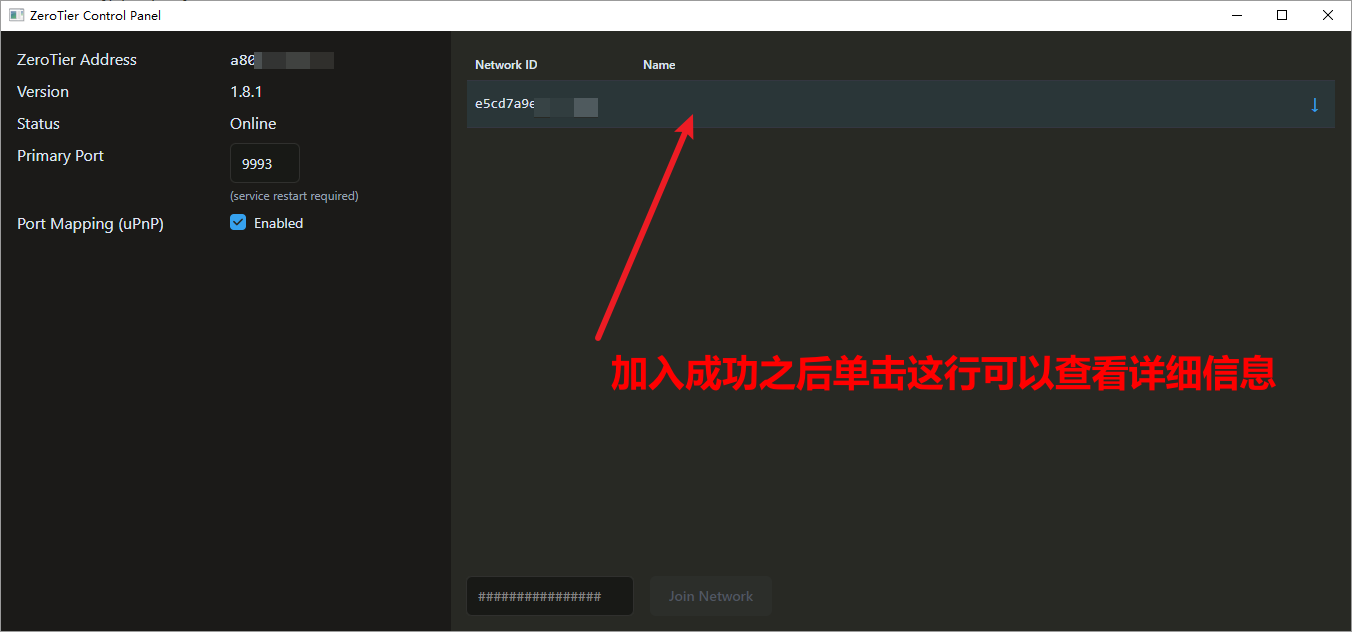
Task: Click the blue arrow icon on network row
Action: (x=1315, y=105)
